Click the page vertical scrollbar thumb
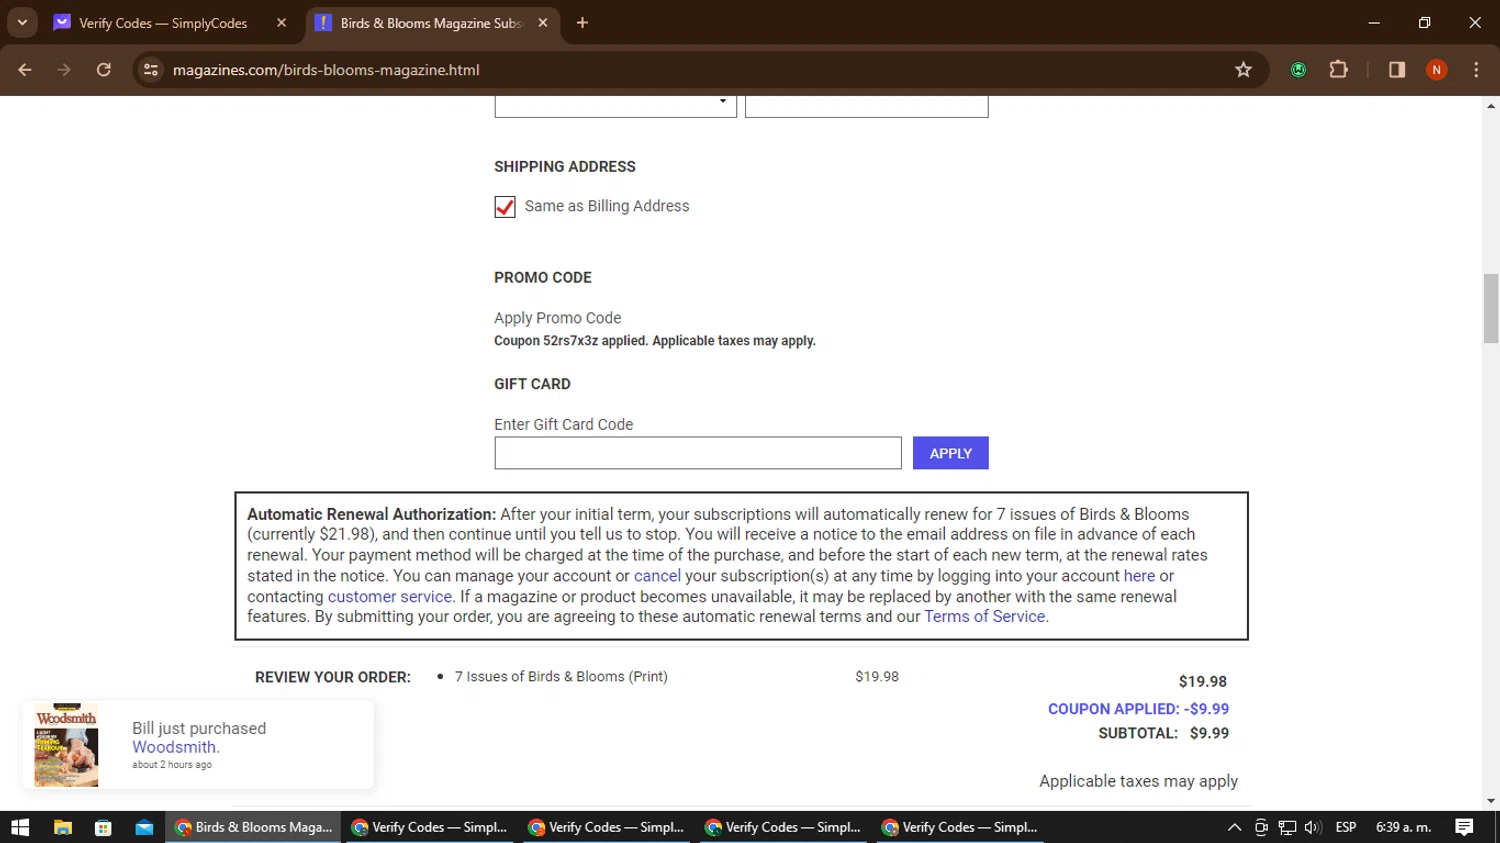Screen dimensions: 1500x843 point(1491,308)
